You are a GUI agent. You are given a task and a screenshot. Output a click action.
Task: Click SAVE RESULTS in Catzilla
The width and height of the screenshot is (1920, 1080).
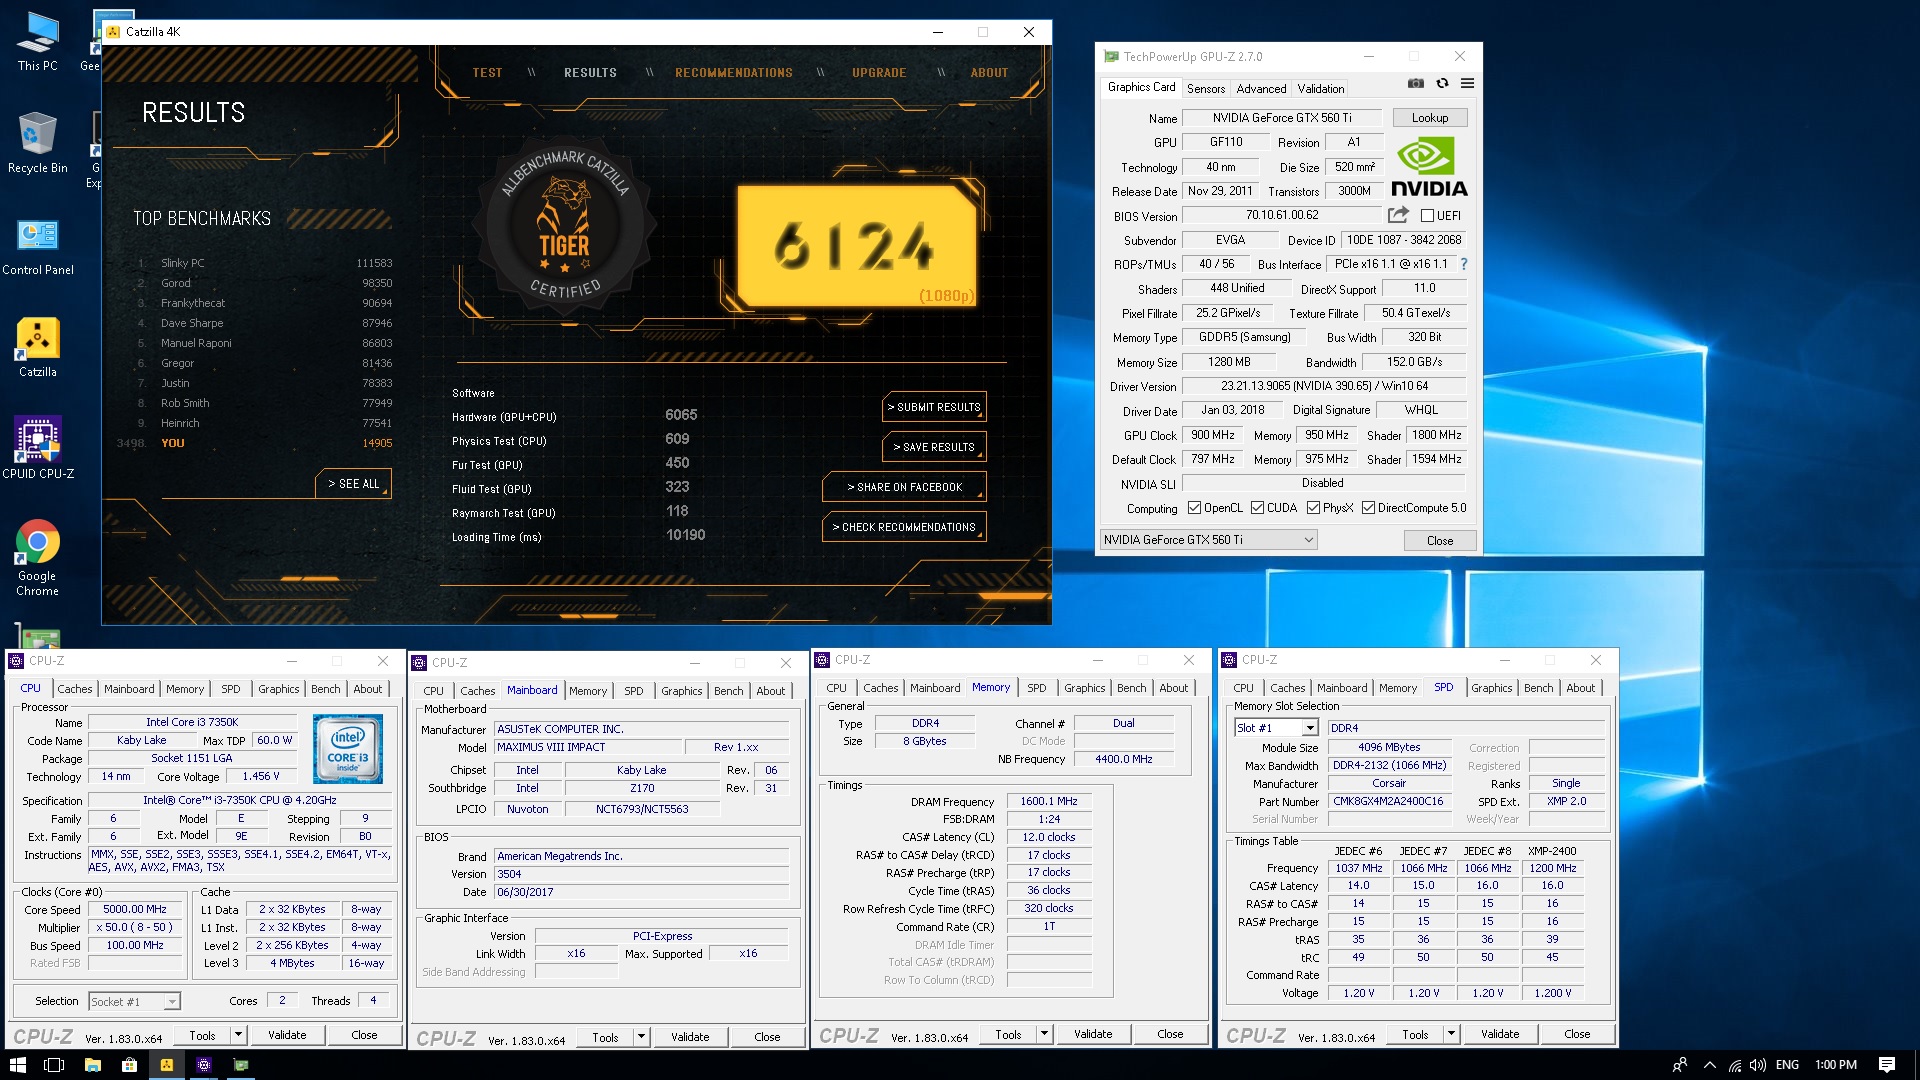[x=934, y=447]
